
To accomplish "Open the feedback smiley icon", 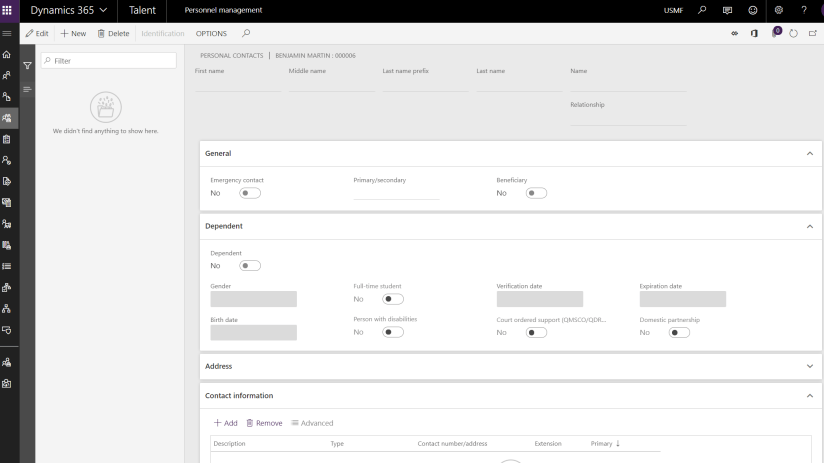I will point(753,10).
